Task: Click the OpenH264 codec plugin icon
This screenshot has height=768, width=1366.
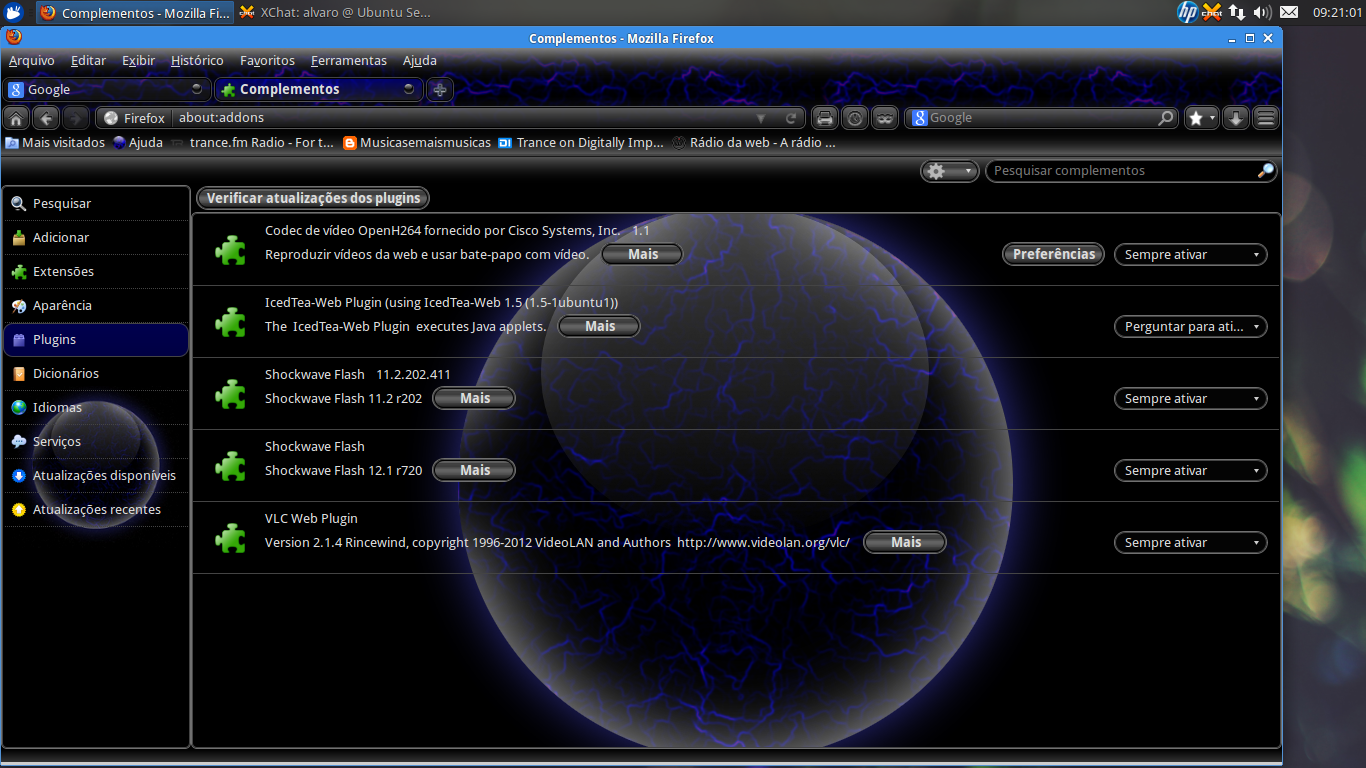Action: coord(231,250)
